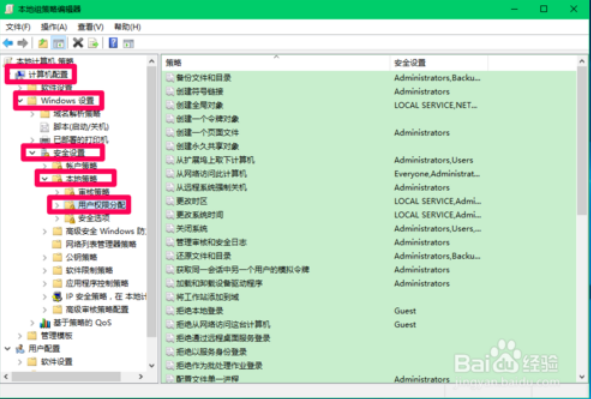Click the Back arrow toolbar icon
The width and height of the screenshot is (591, 399).
click(x=8, y=43)
